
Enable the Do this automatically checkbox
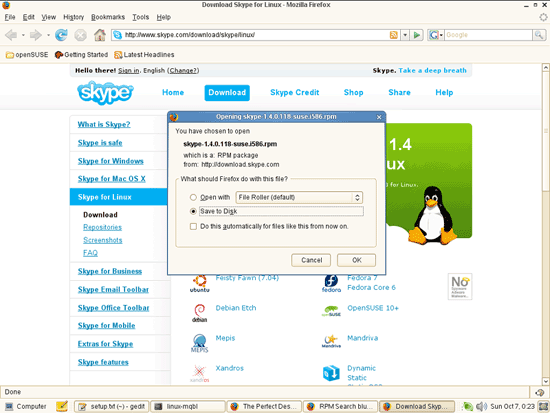(x=193, y=226)
